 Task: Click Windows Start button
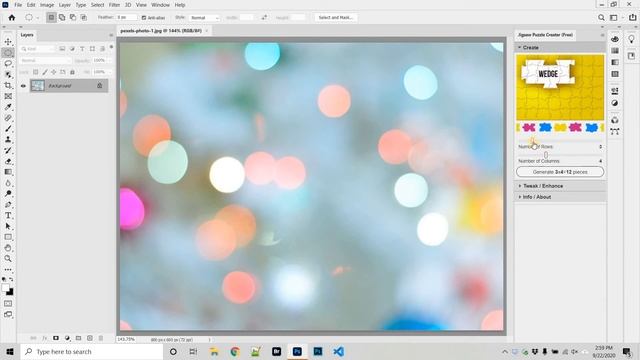pyautogui.click(x=10, y=351)
